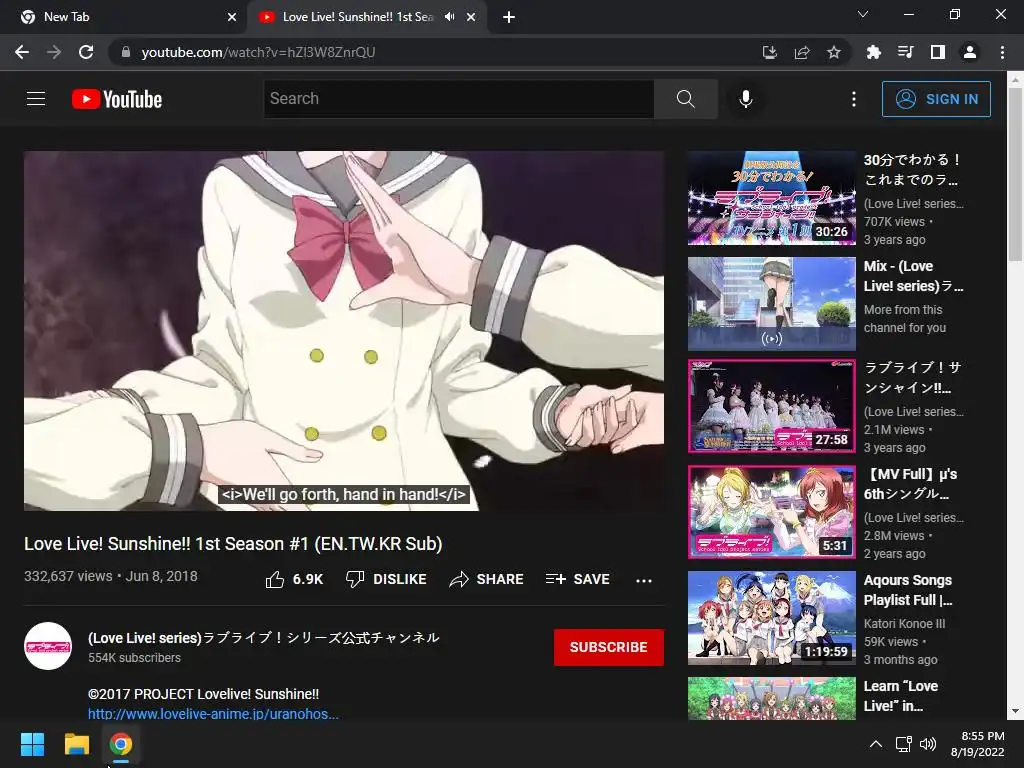Open the Chrome three-dot menu
Image resolution: width=1024 pixels, height=768 pixels.
coord(1002,52)
